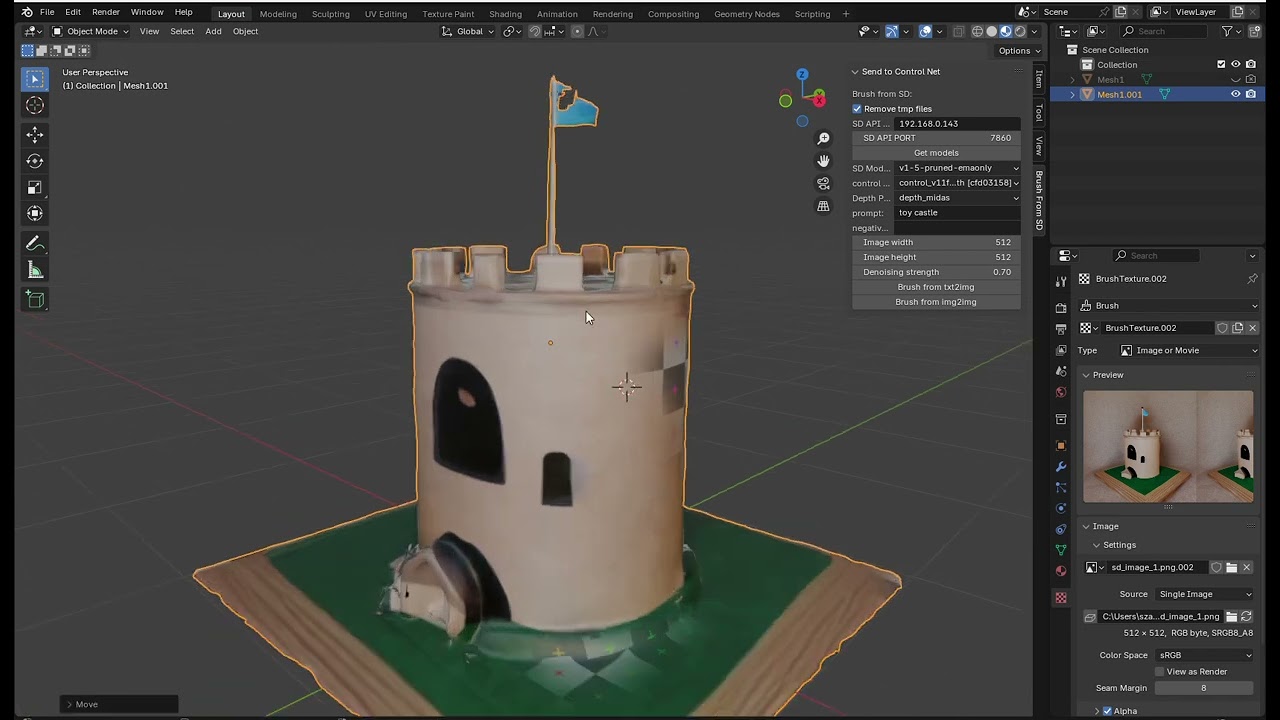This screenshot has height=720, width=1280.
Task: Choose the Rotate tool
Action: coord(35,161)
